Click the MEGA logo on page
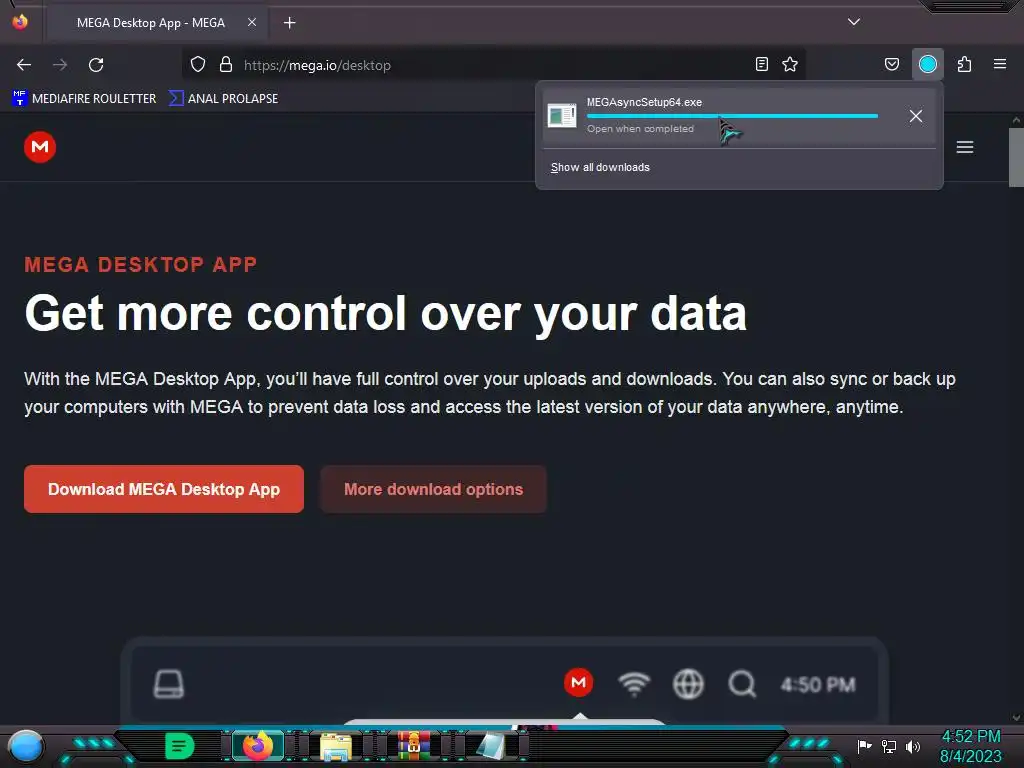The height and width of the screenshot is (768, 1024). [40, 147]
